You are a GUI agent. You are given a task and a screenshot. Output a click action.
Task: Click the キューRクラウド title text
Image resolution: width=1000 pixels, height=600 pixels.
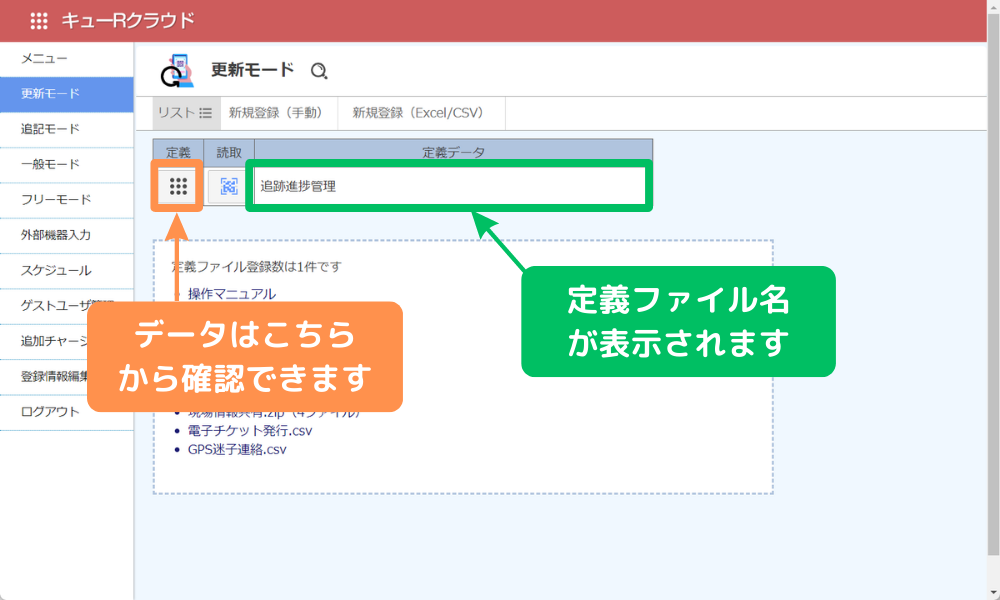128,21
